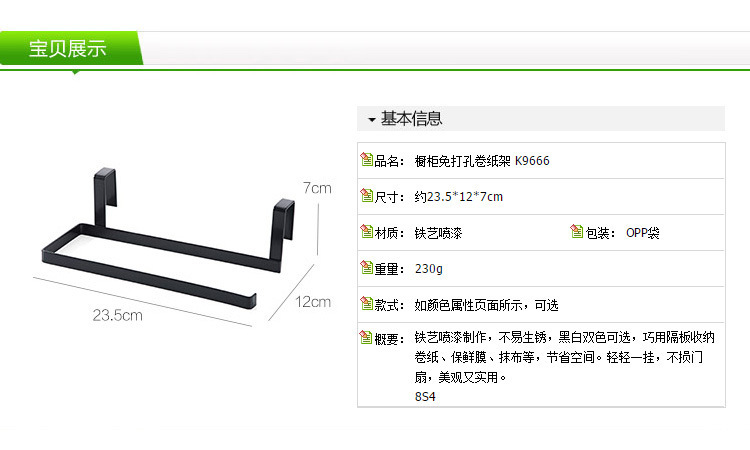Collapse the 基本信息 section arrow

point(372,120)
